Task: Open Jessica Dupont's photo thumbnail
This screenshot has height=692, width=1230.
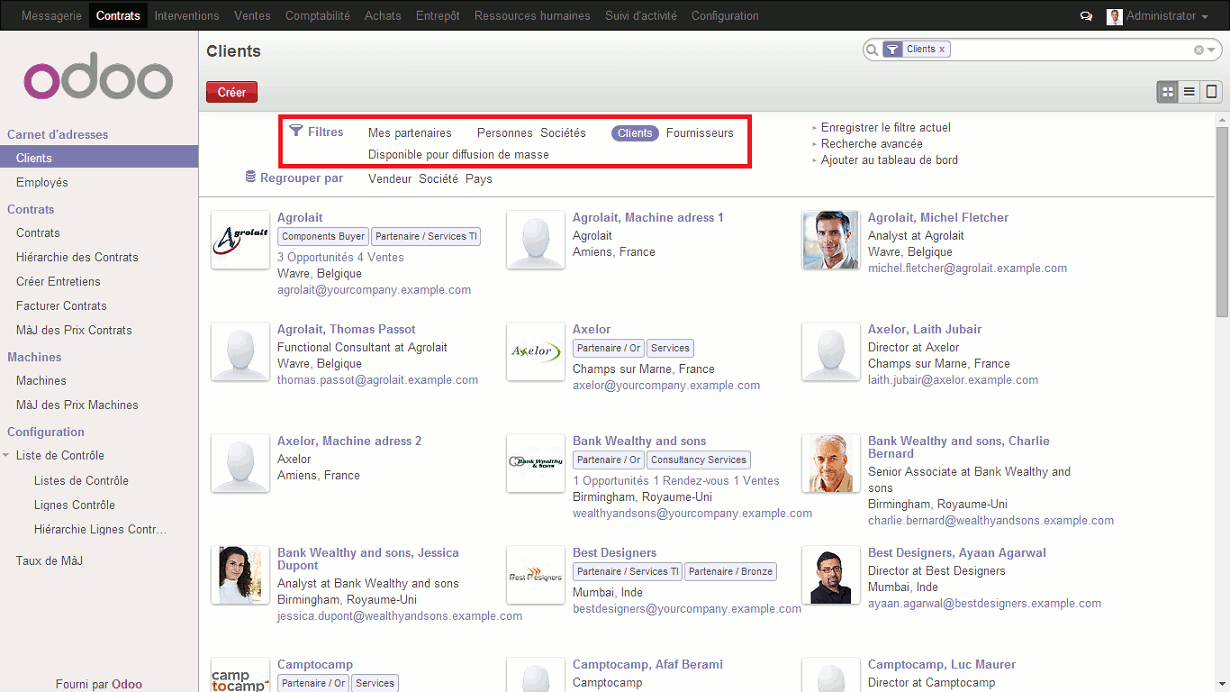Action: click(x=240, y=575)
